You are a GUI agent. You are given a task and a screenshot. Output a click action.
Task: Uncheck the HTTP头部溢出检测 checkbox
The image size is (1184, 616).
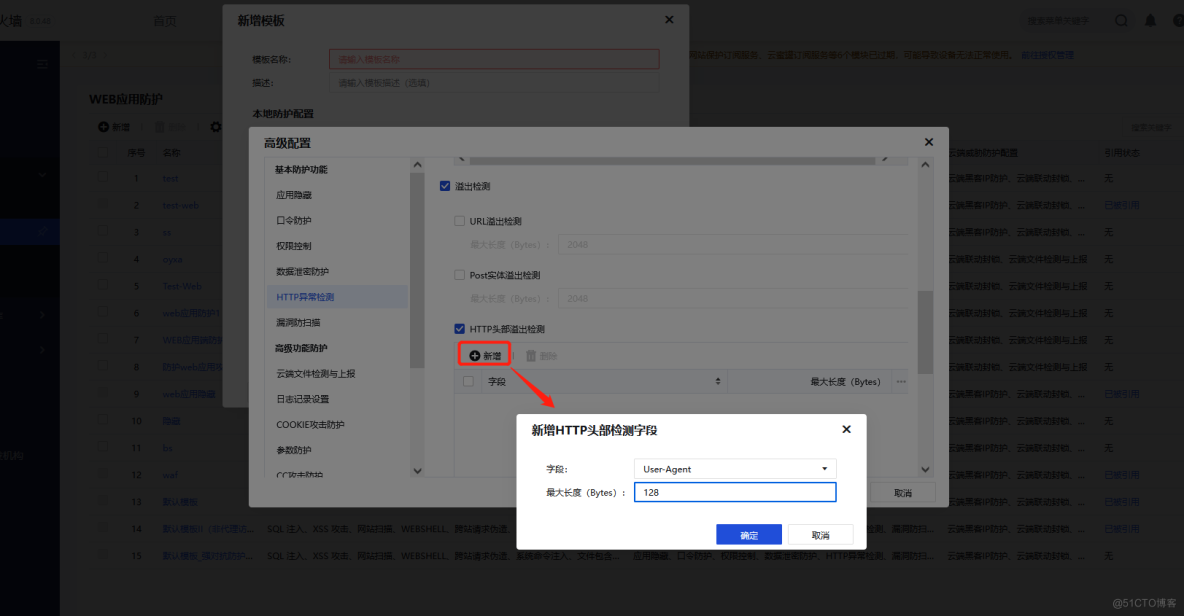[x=459, y=328]
